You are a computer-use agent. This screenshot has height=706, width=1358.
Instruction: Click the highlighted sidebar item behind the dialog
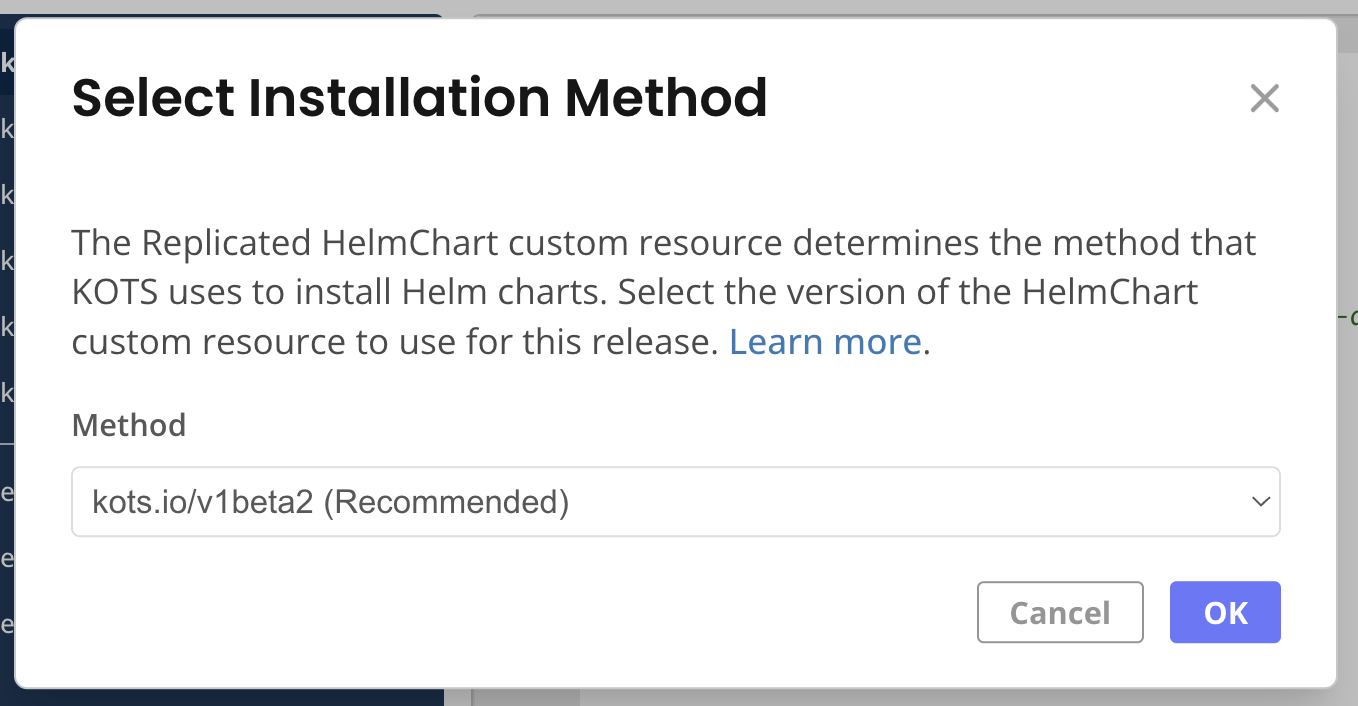[x=8, y=63]
